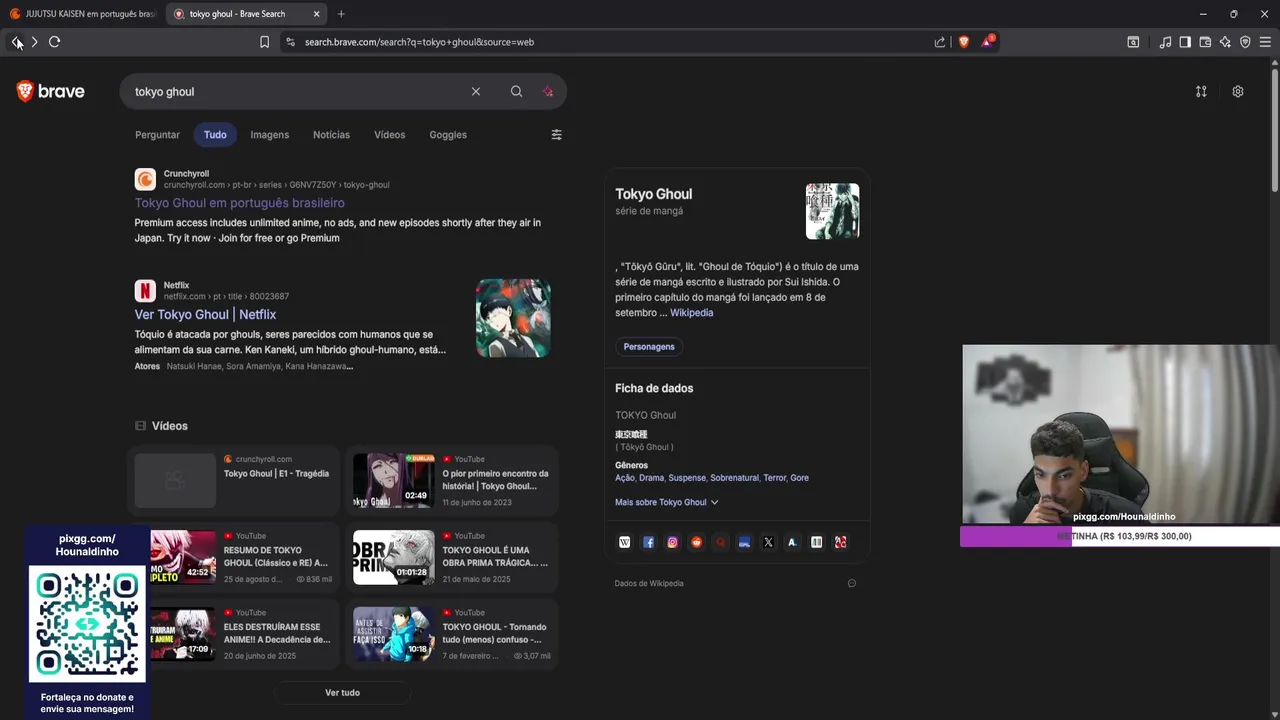View site information next to URL
Viewport: 1280px width, 720px height.
click(x=291, y=42)
